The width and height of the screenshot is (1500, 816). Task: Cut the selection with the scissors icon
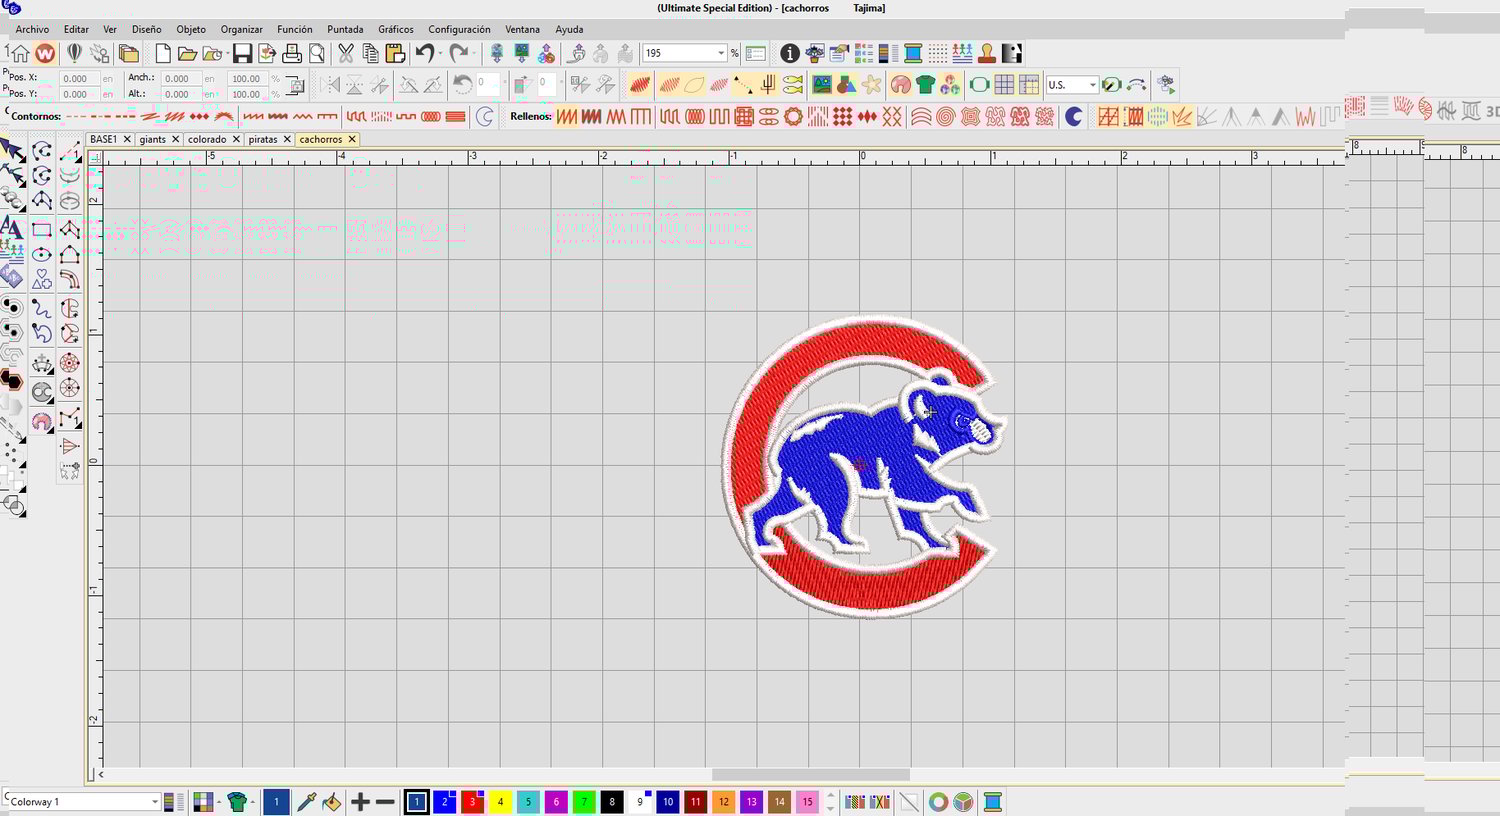click(346, 54)
